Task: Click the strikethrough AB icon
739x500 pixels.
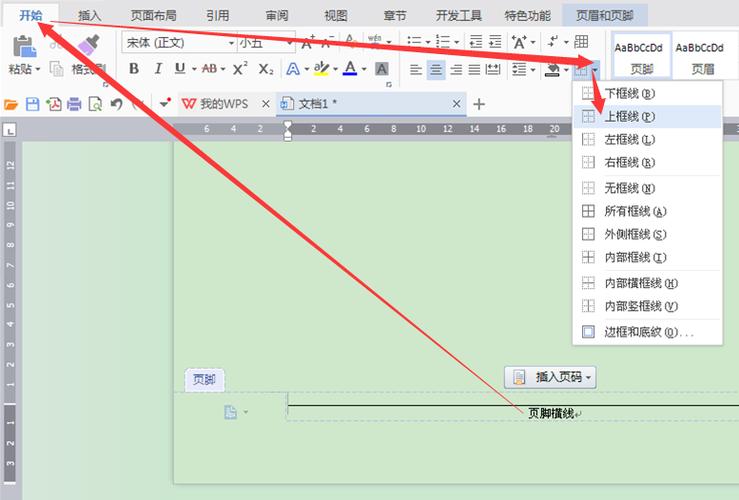Action: pos(209,69)
